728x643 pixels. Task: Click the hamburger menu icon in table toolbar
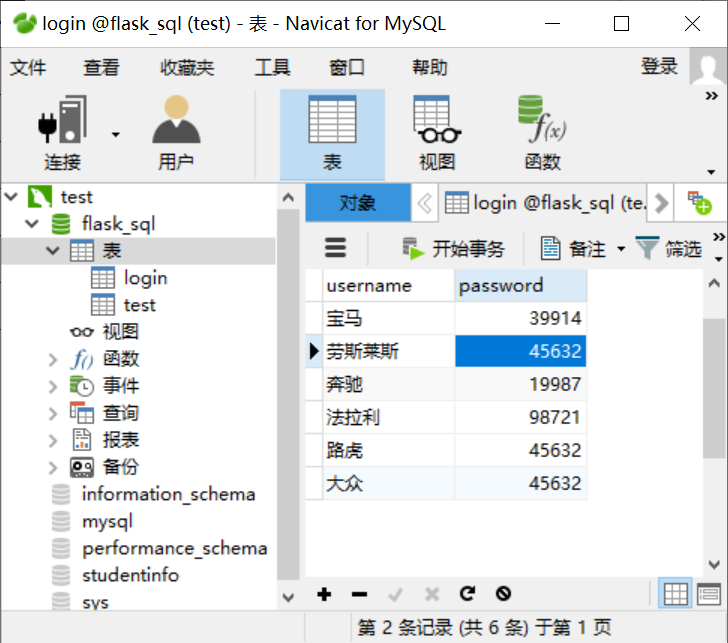click(335, 247)
